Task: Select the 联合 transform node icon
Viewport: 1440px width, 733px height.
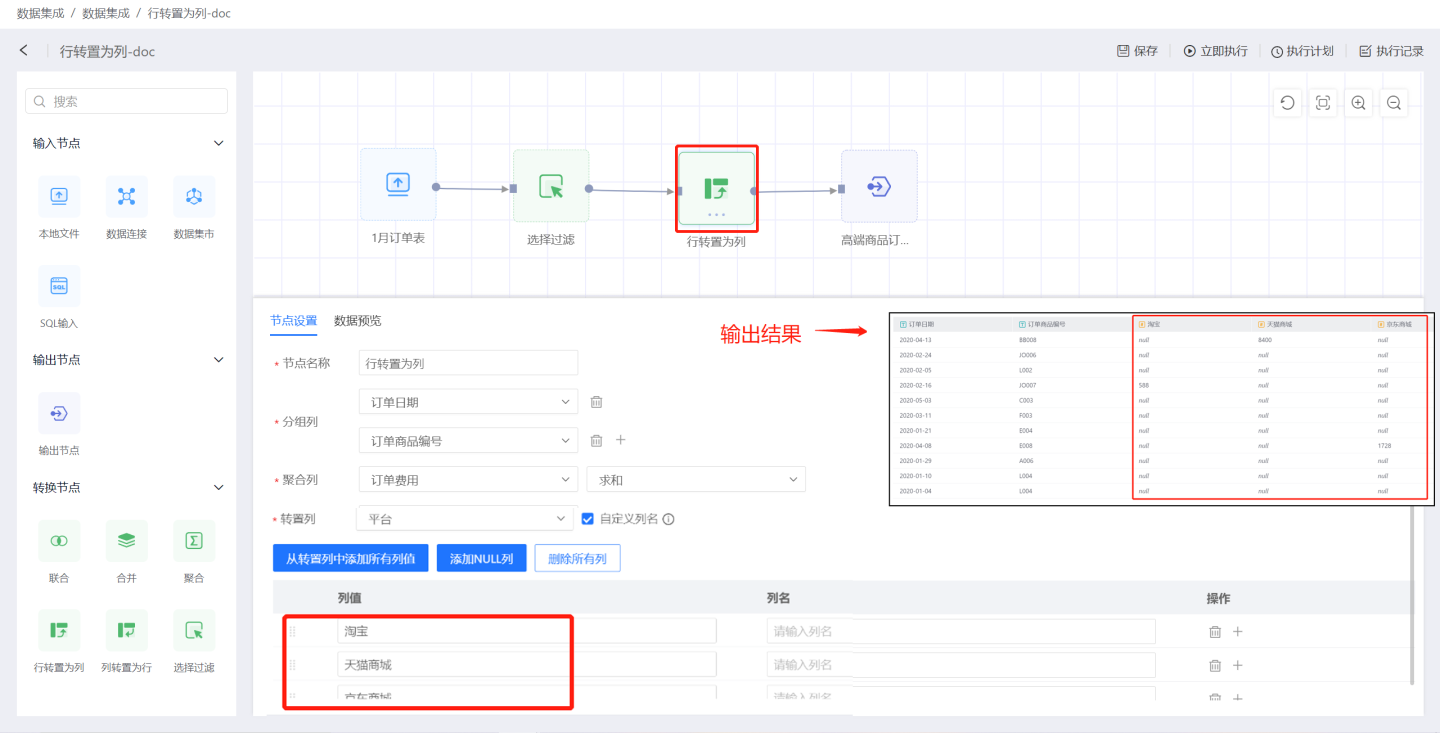Action: pos(59,541)
